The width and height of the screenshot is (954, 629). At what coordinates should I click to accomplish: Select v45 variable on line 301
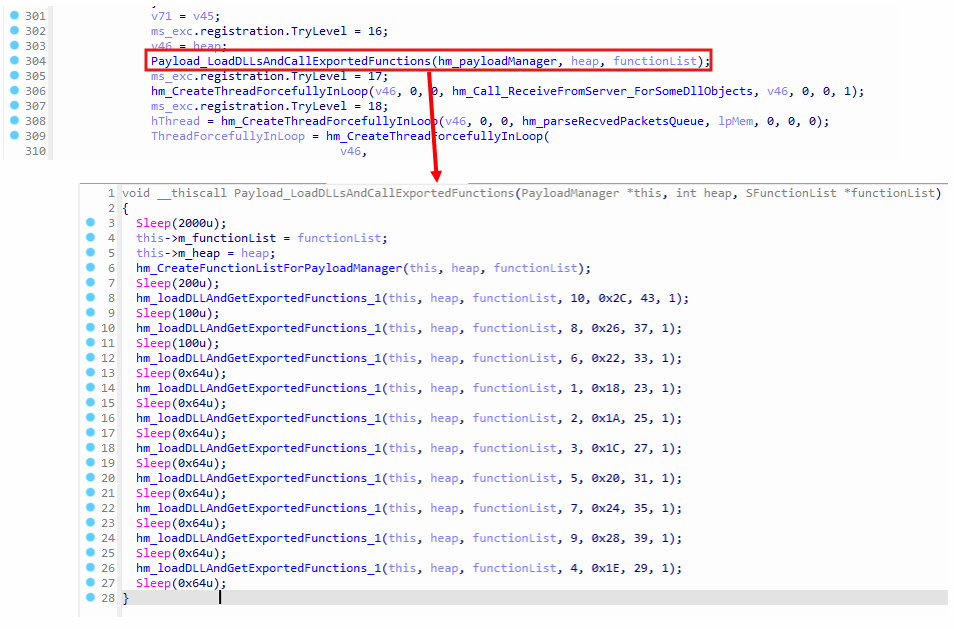click(x=203, y=16)
